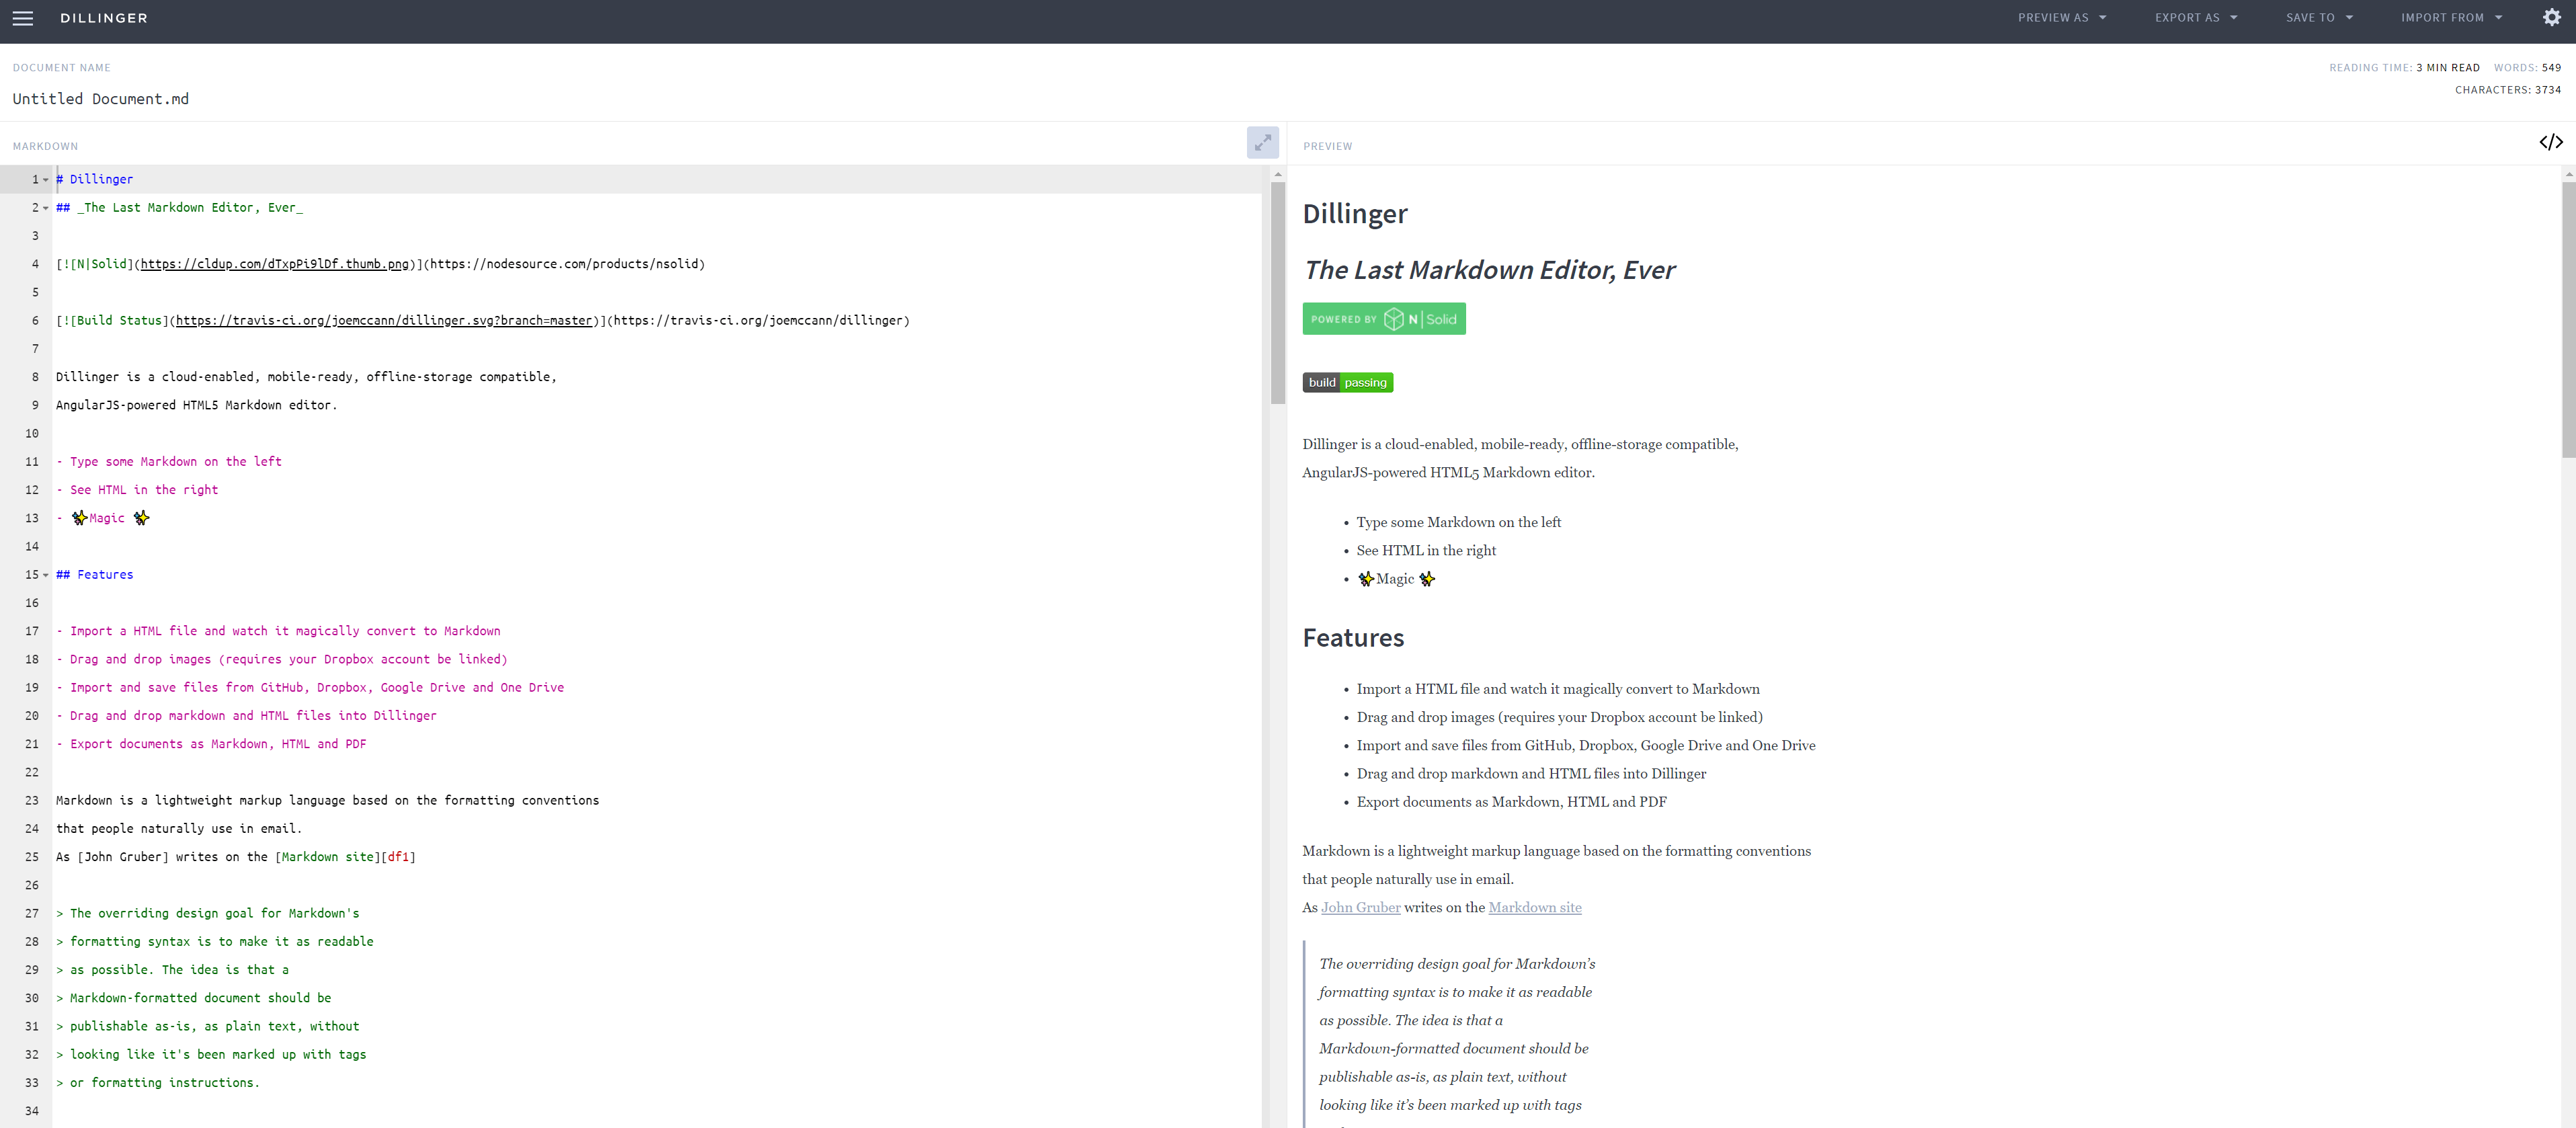
Task: Click the DILLINGER title in the top bar
Action: [104, 18]
